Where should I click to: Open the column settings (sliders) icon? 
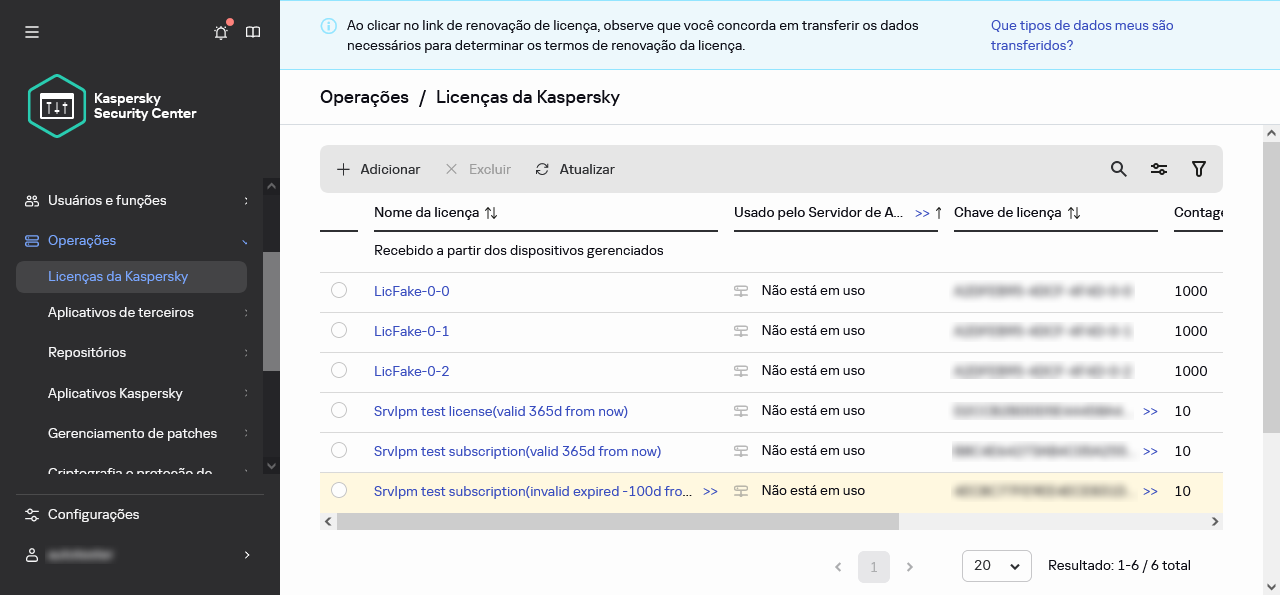[x=1158, y=169]
